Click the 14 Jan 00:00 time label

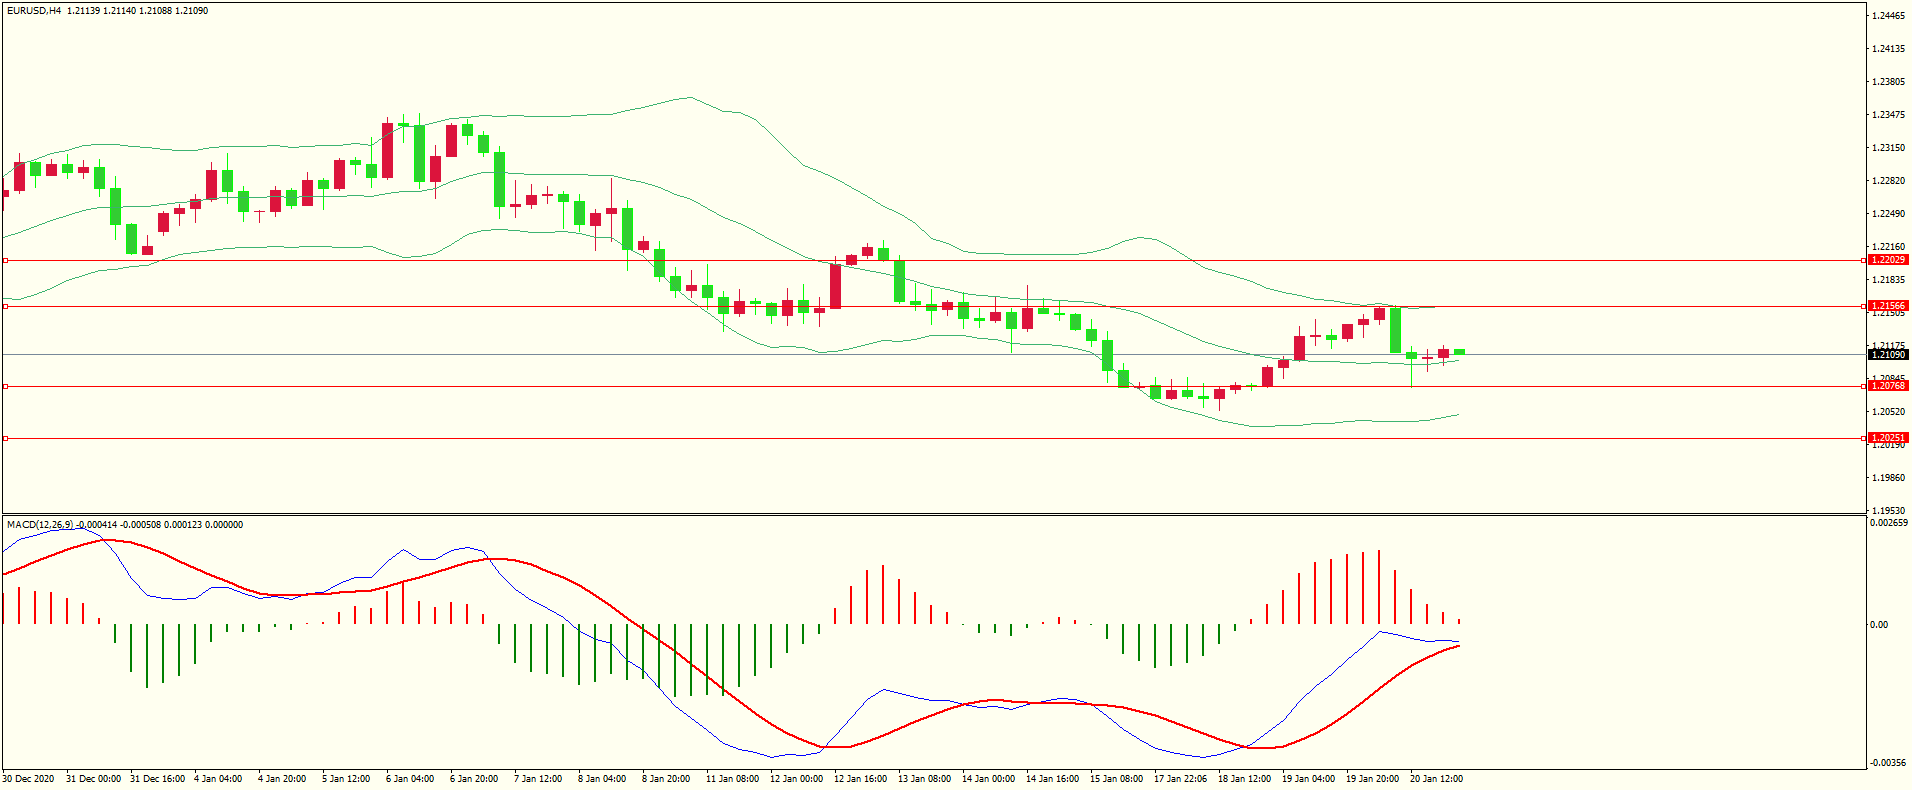click(x=989, y=779)
